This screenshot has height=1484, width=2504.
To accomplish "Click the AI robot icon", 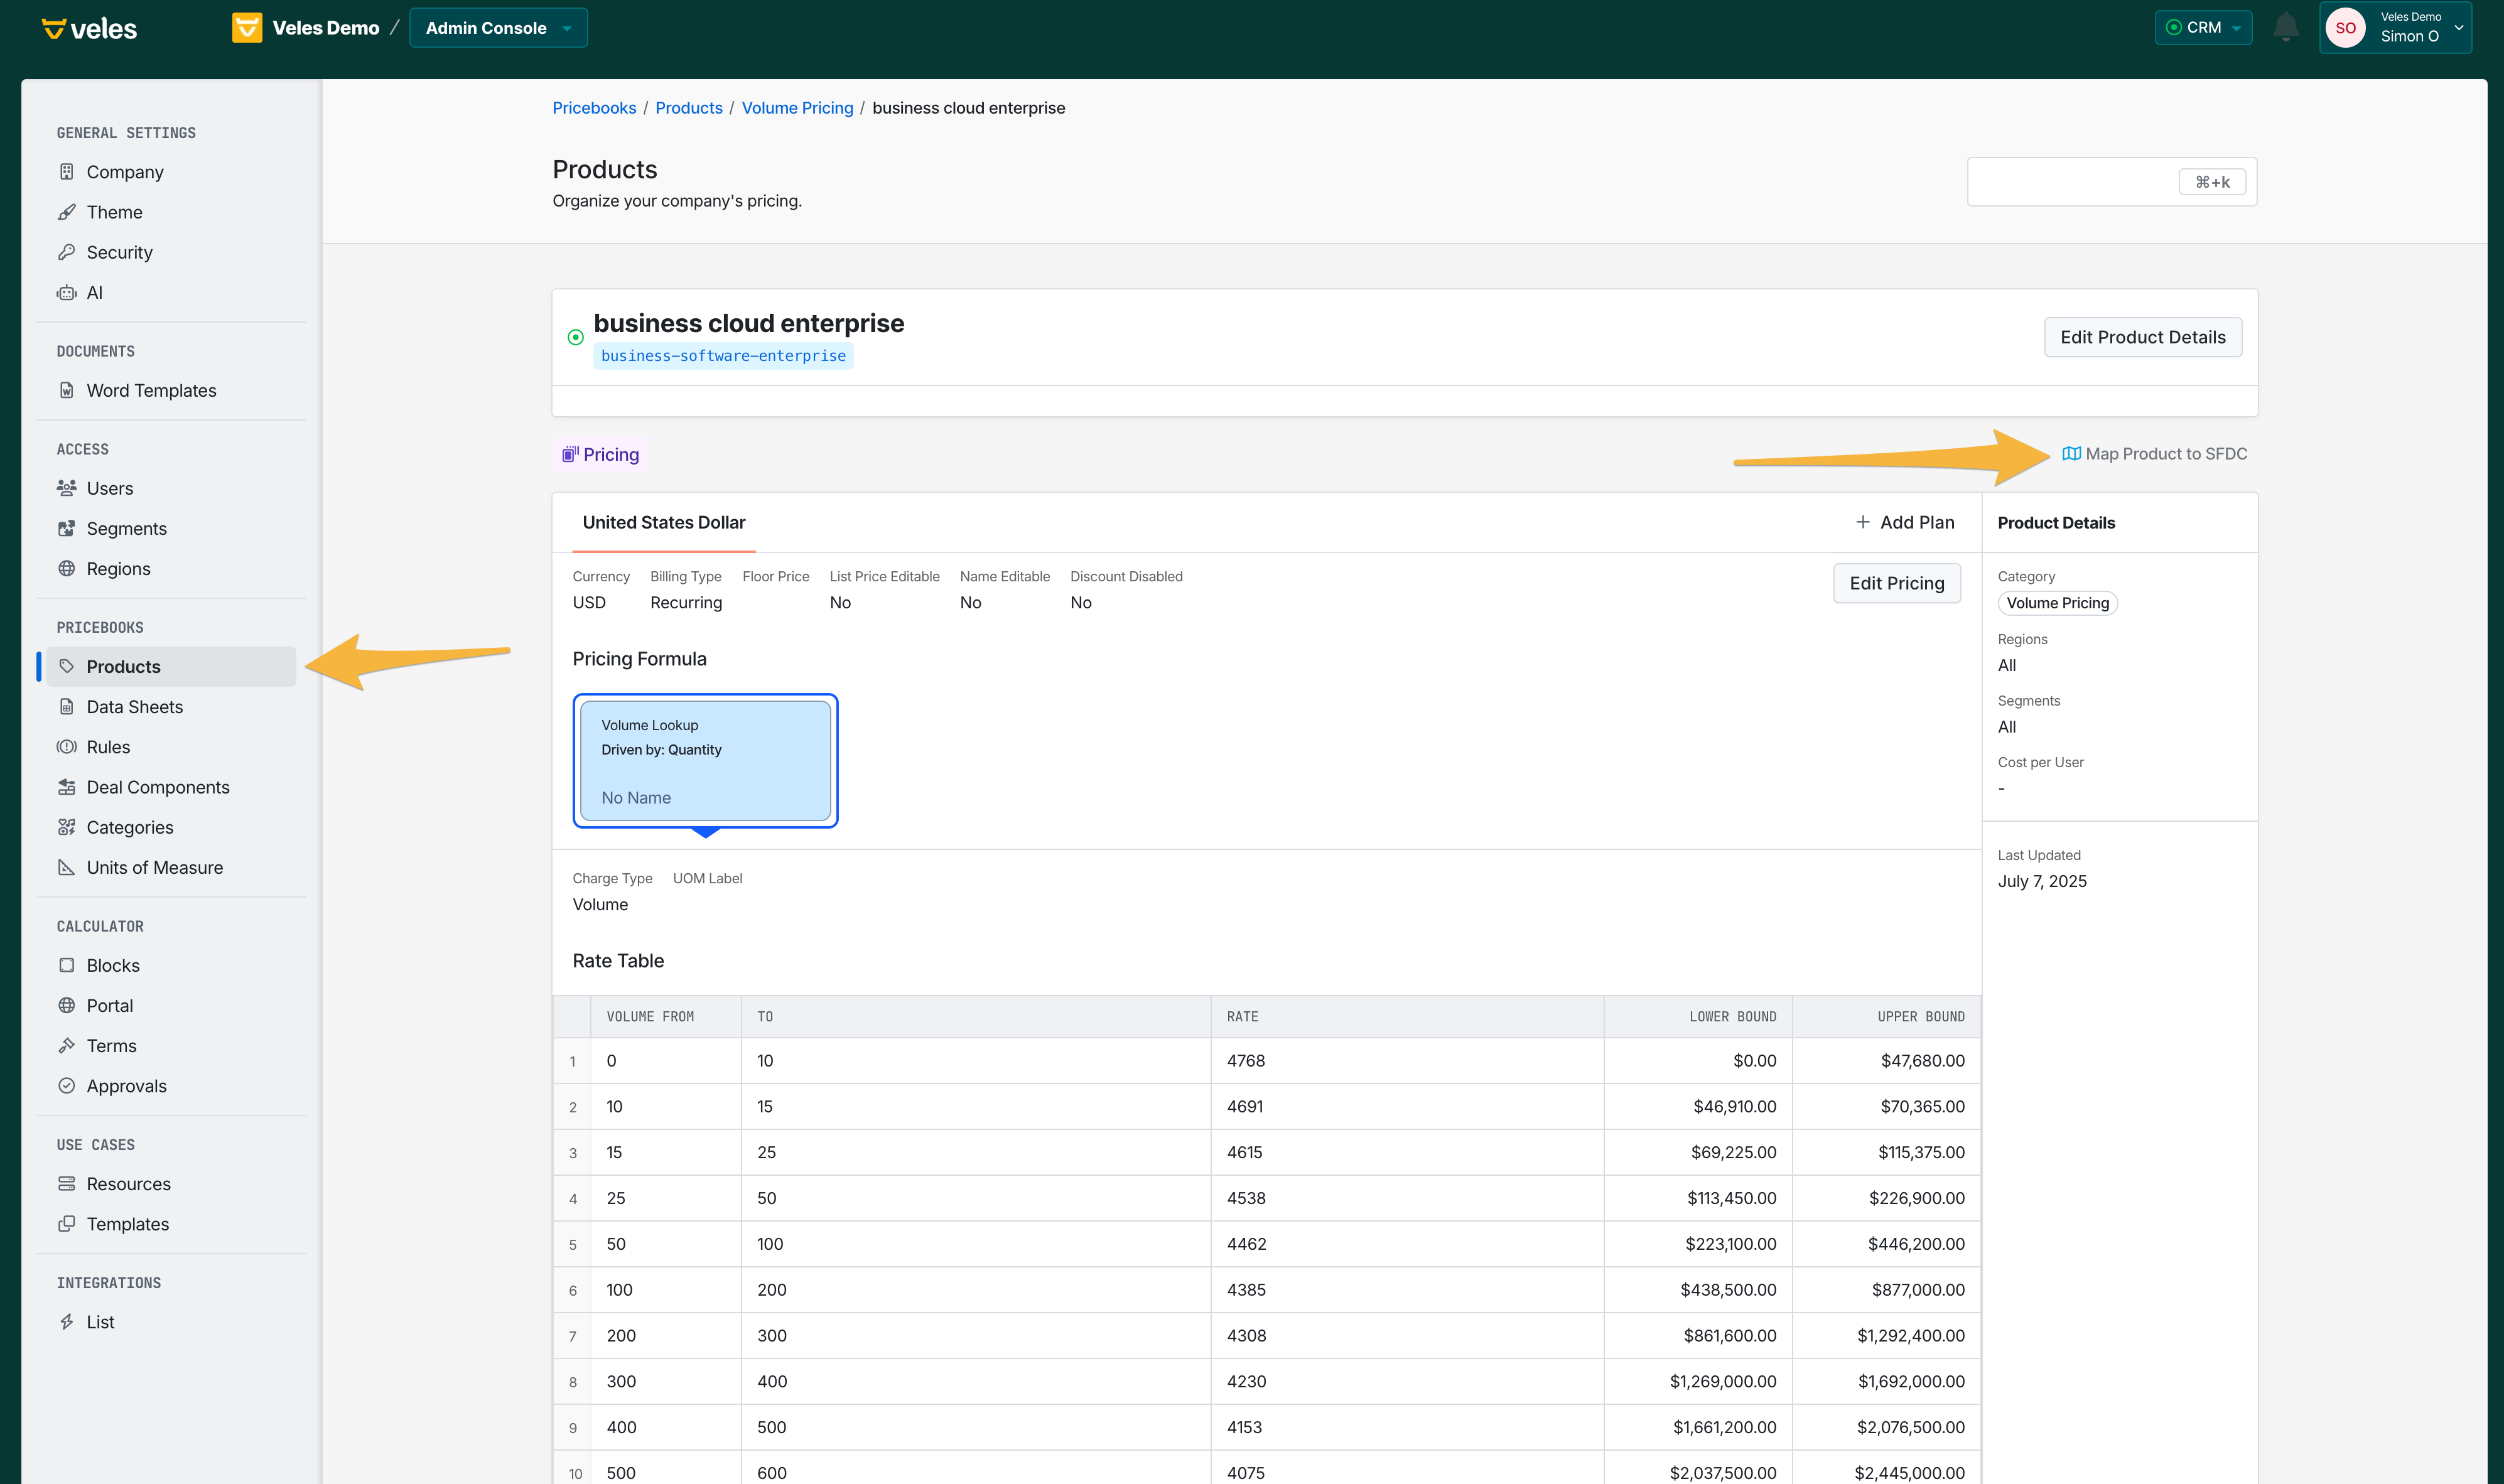I will 67,293.
